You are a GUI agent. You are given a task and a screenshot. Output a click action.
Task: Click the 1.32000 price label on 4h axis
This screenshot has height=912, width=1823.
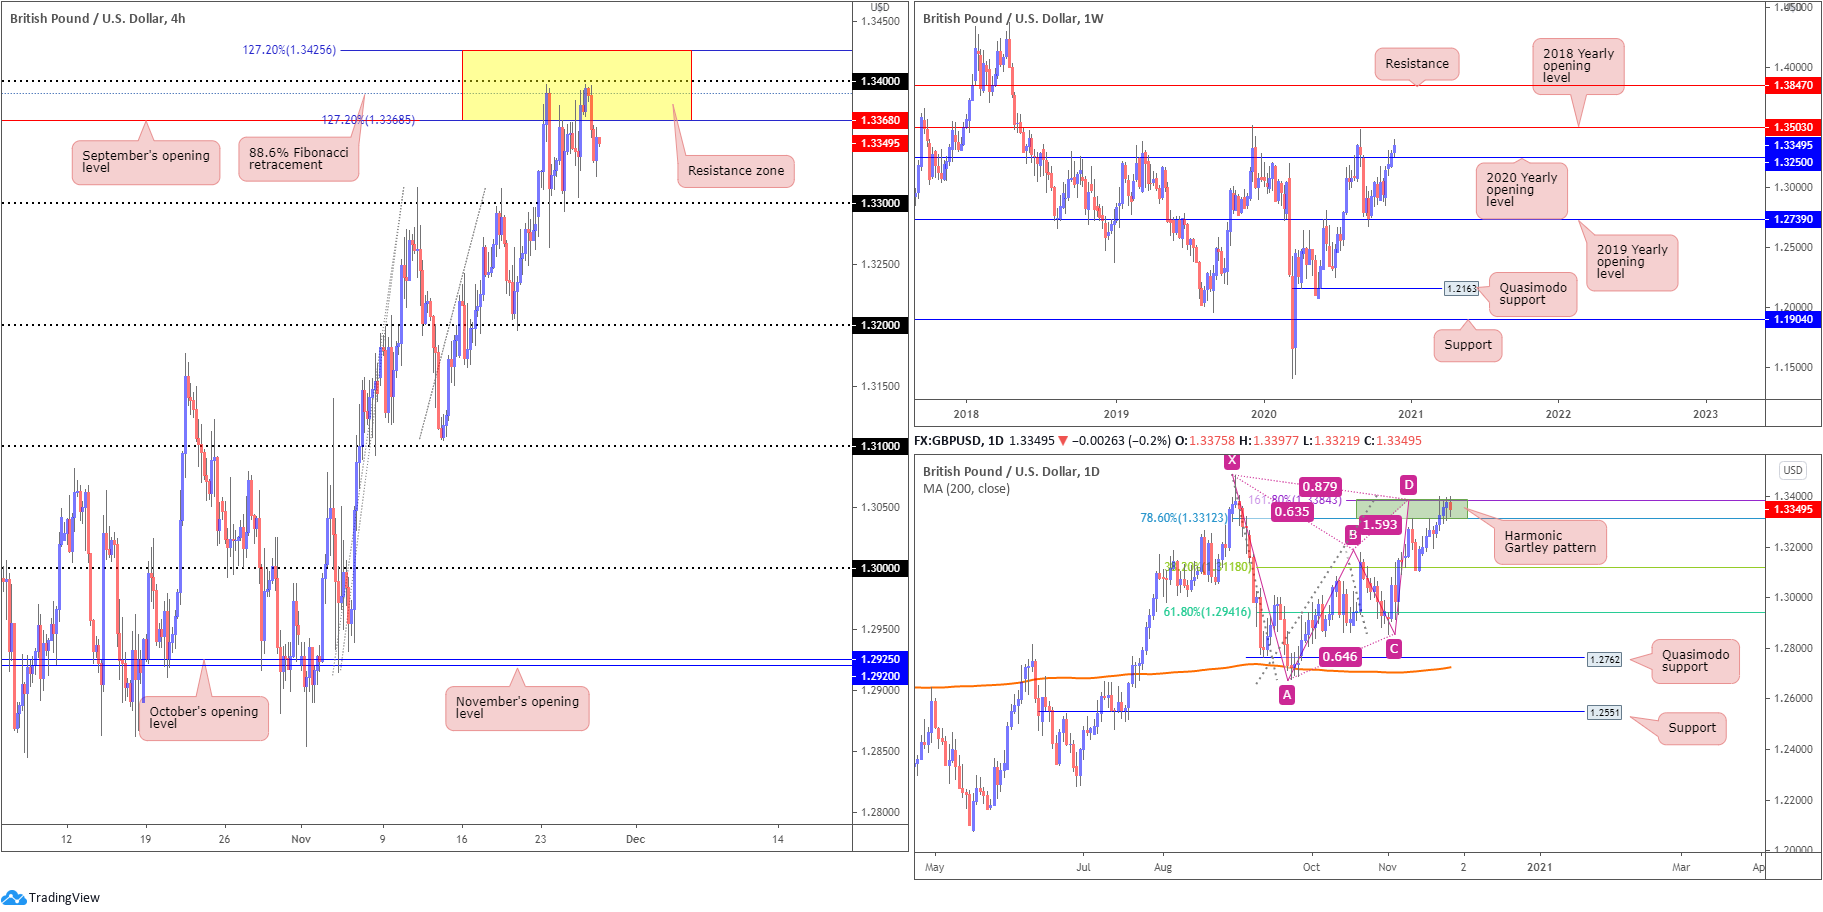880,325
